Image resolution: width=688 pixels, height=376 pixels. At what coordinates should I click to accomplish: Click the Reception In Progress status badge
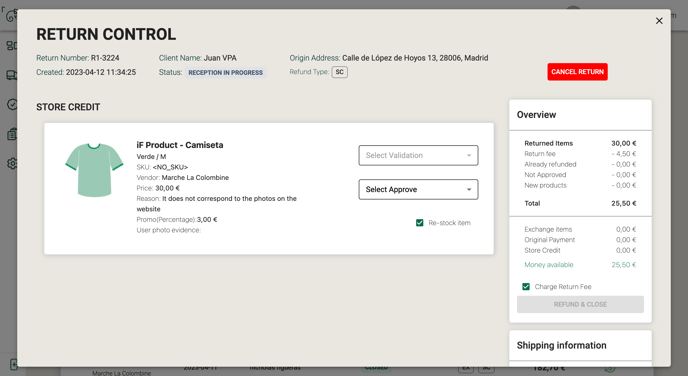pos(226,72)
